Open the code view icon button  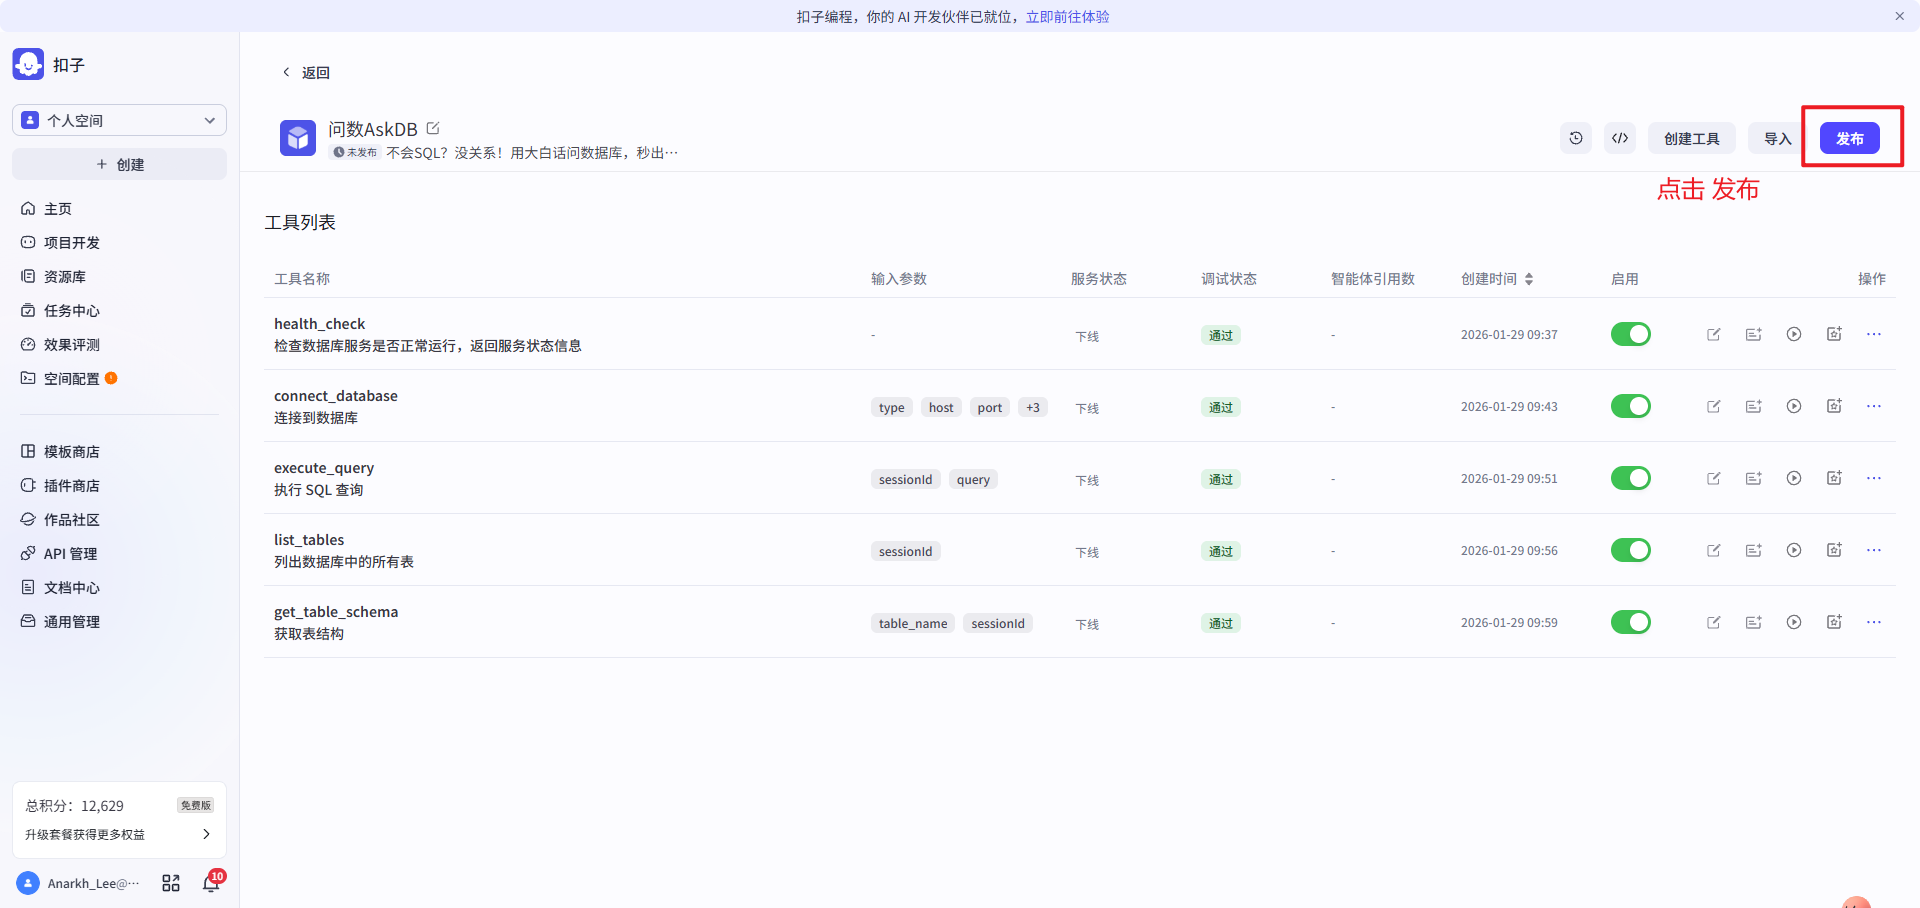pyautogui.click(x=1620, y=138)
